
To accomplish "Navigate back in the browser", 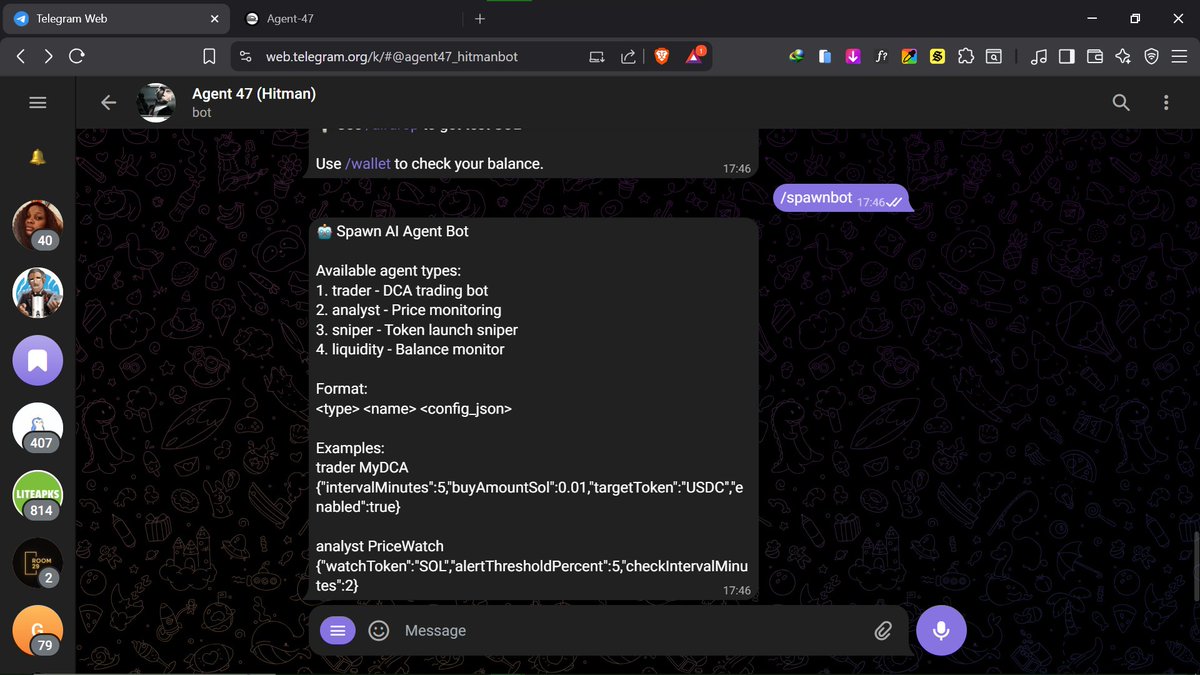I will click(x=21, y=57).
